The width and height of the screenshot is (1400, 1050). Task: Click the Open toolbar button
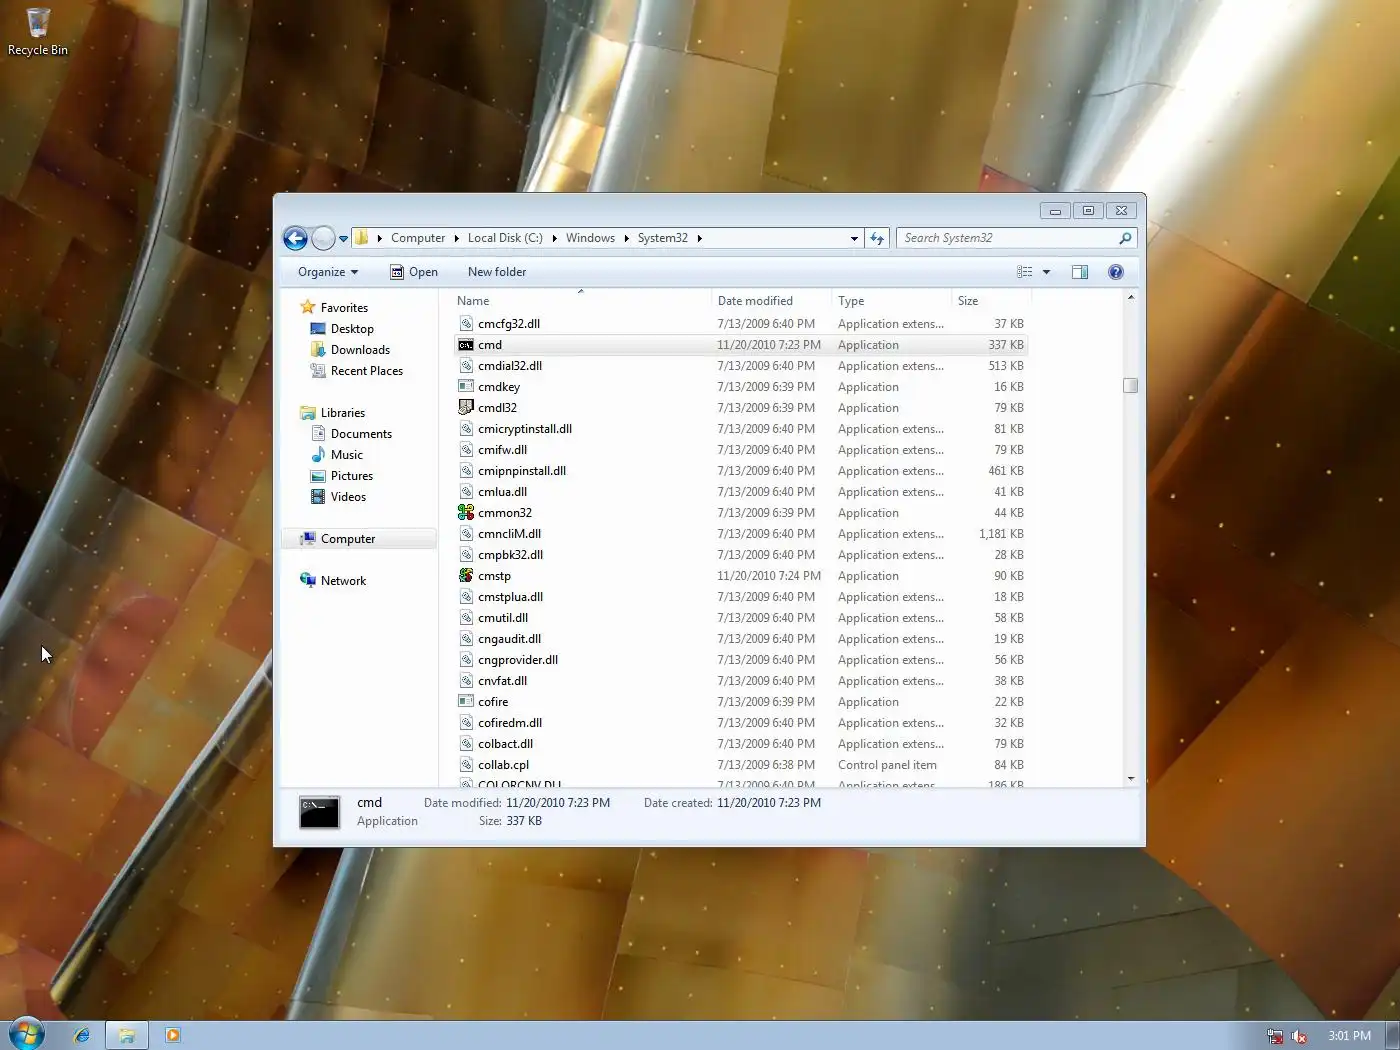(x=413, y=272)
